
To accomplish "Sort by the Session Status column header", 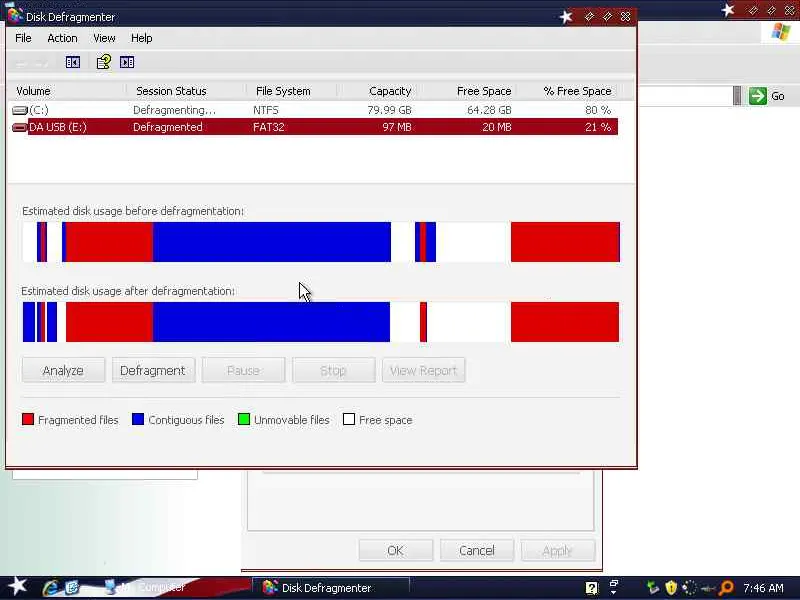I will 186,91.
